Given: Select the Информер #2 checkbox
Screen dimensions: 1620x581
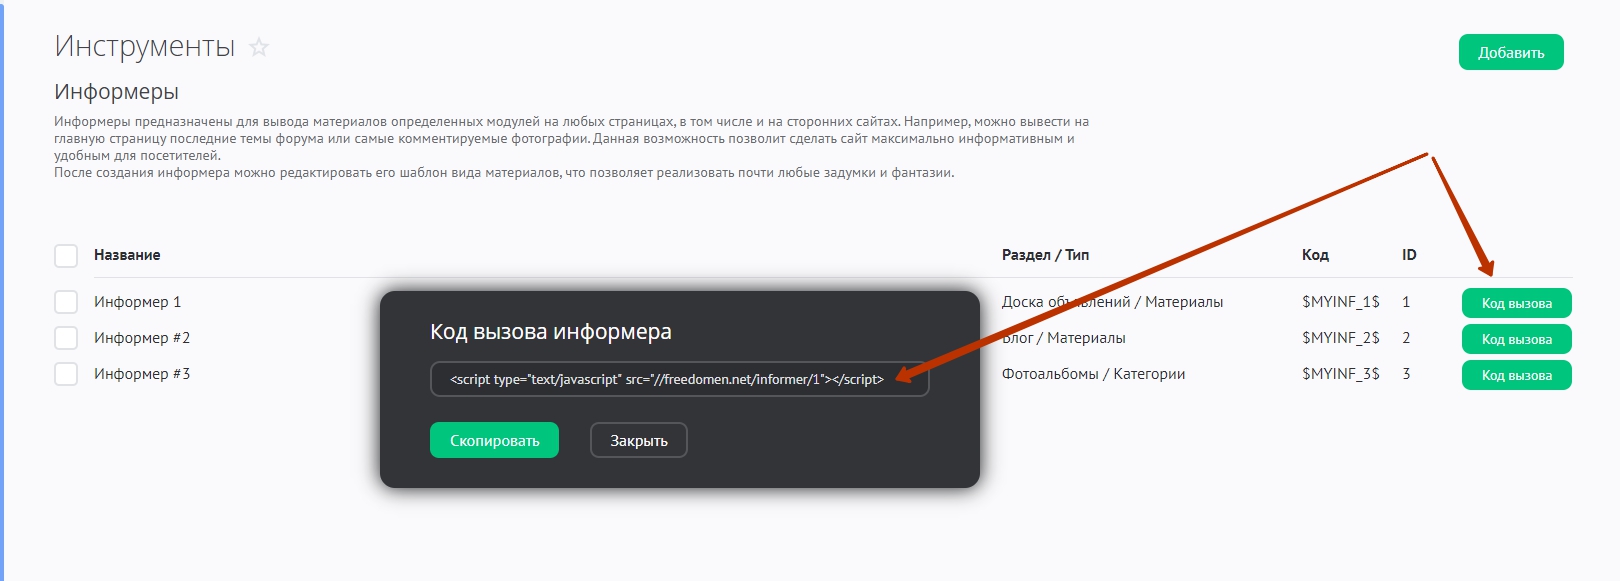Looking at the screenshot, I should coord(66,338).
